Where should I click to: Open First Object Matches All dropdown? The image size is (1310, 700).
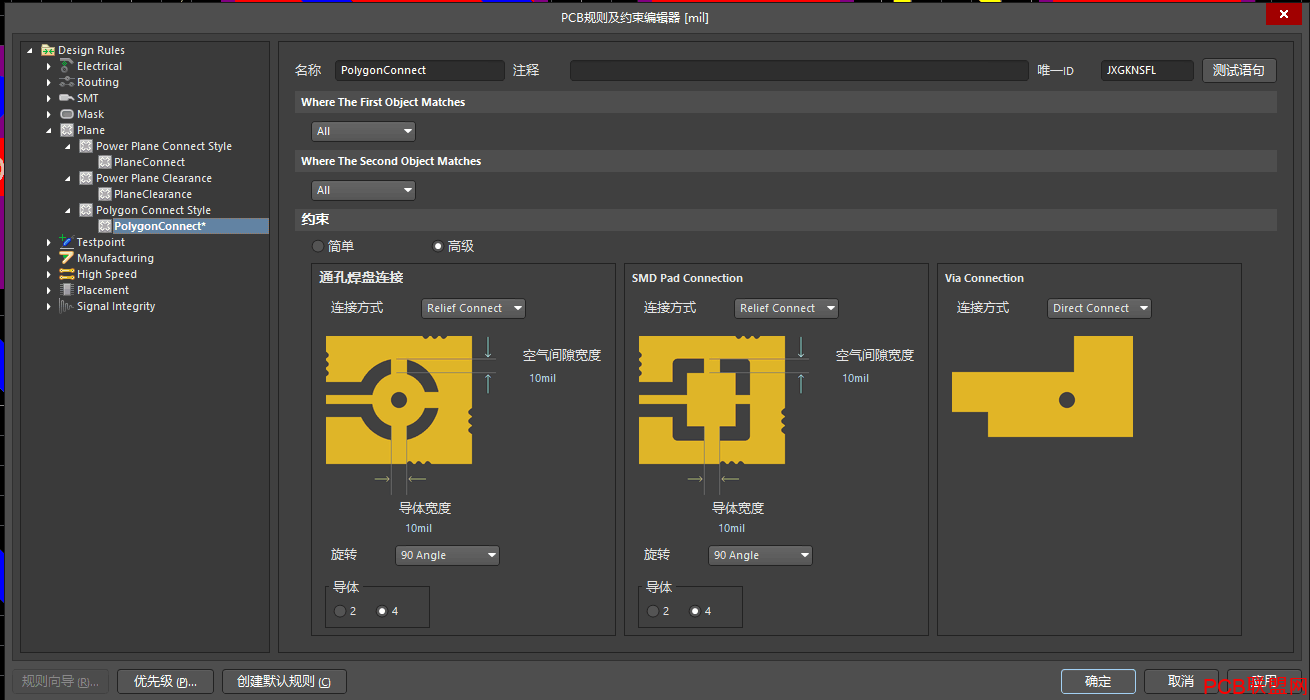coord(363,131)
